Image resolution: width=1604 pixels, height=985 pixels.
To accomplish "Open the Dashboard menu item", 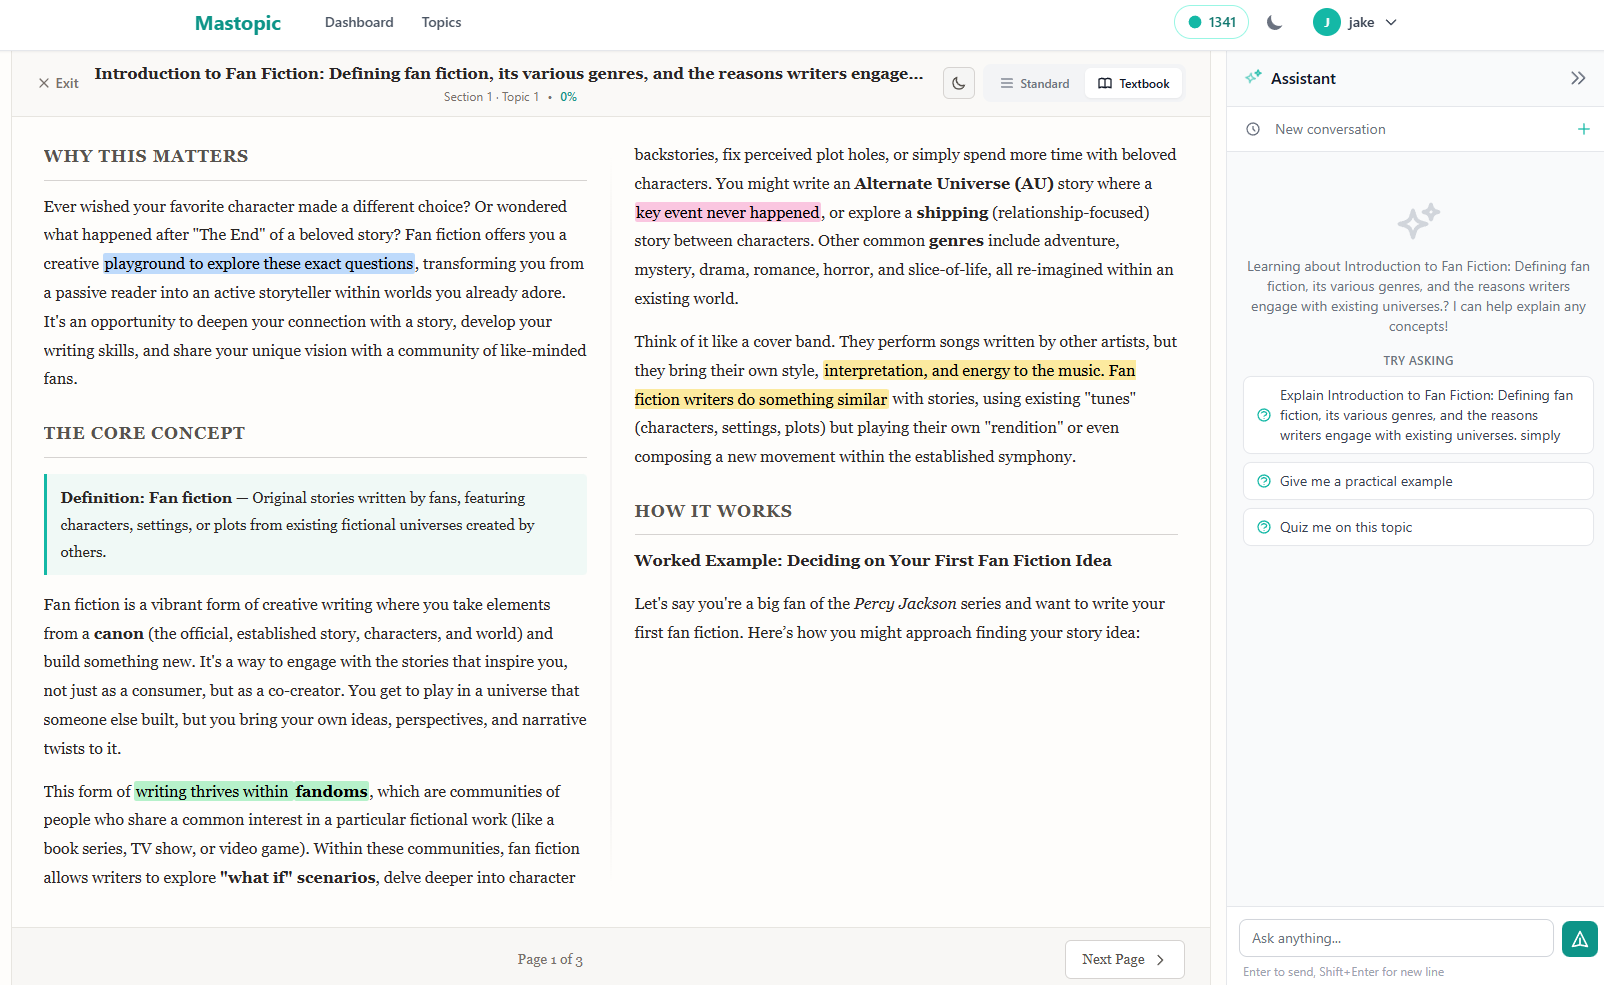I will click(x=359, y=22).
